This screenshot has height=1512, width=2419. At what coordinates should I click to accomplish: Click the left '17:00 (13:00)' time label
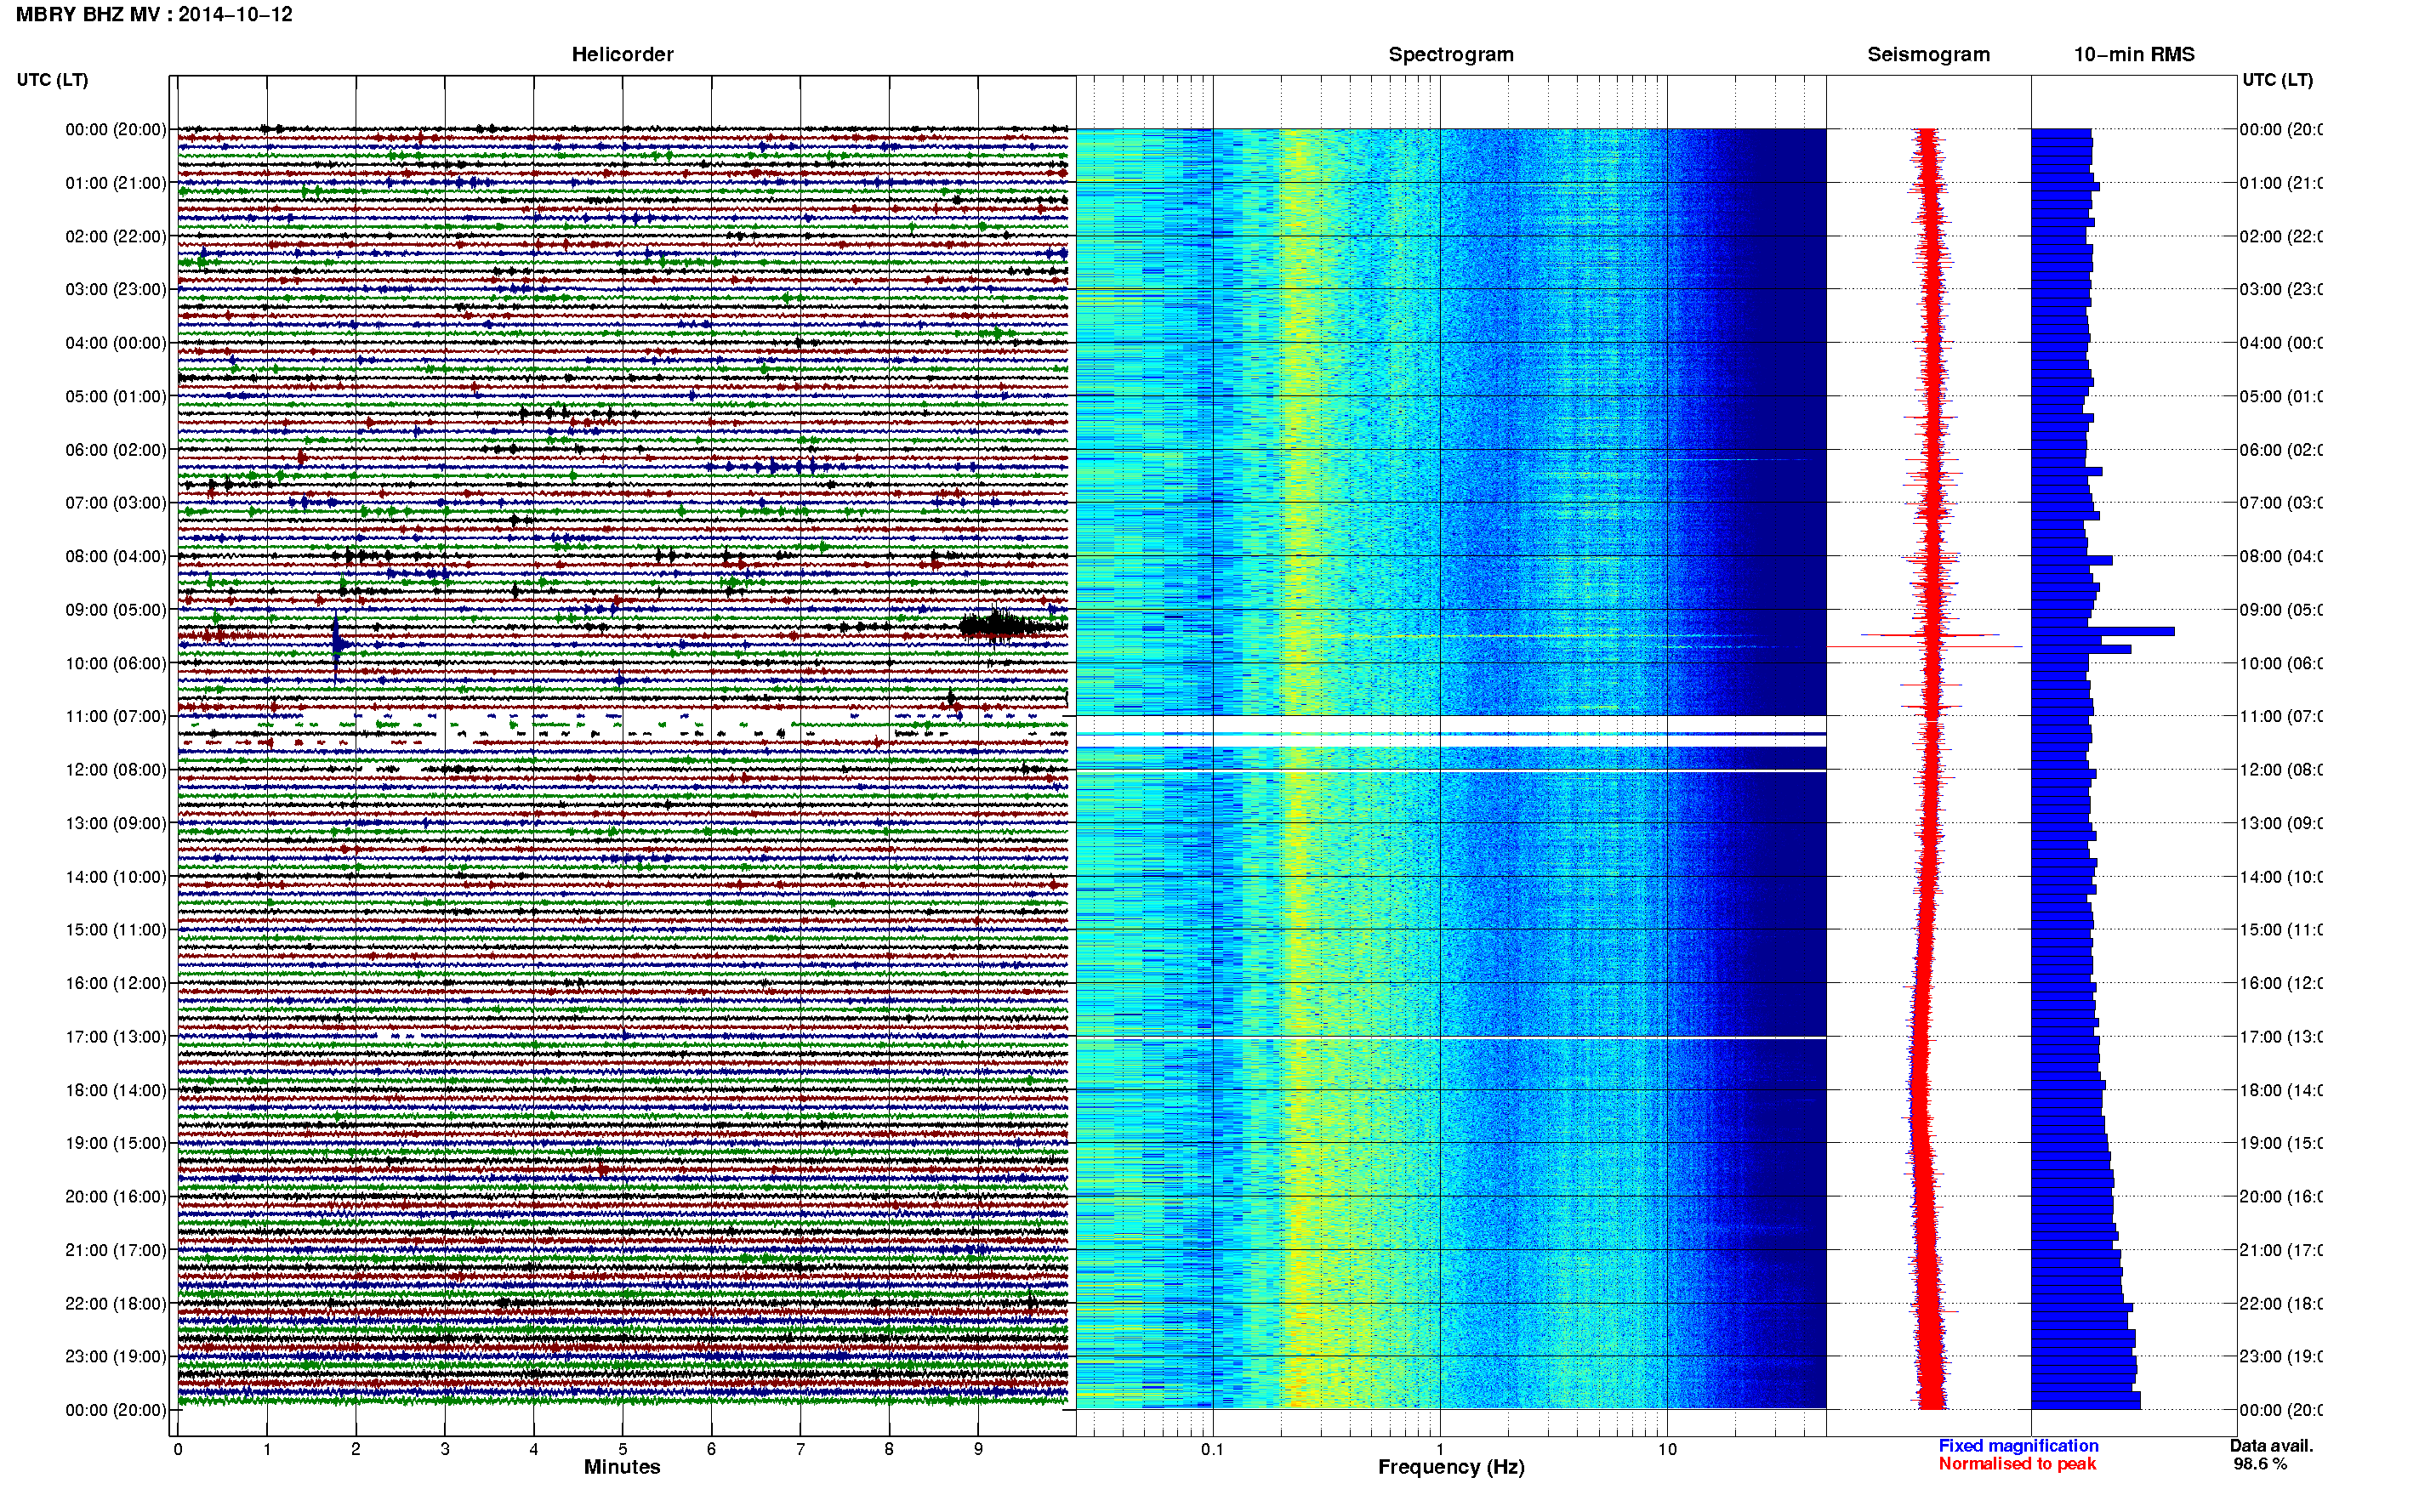click(116, 1038)
